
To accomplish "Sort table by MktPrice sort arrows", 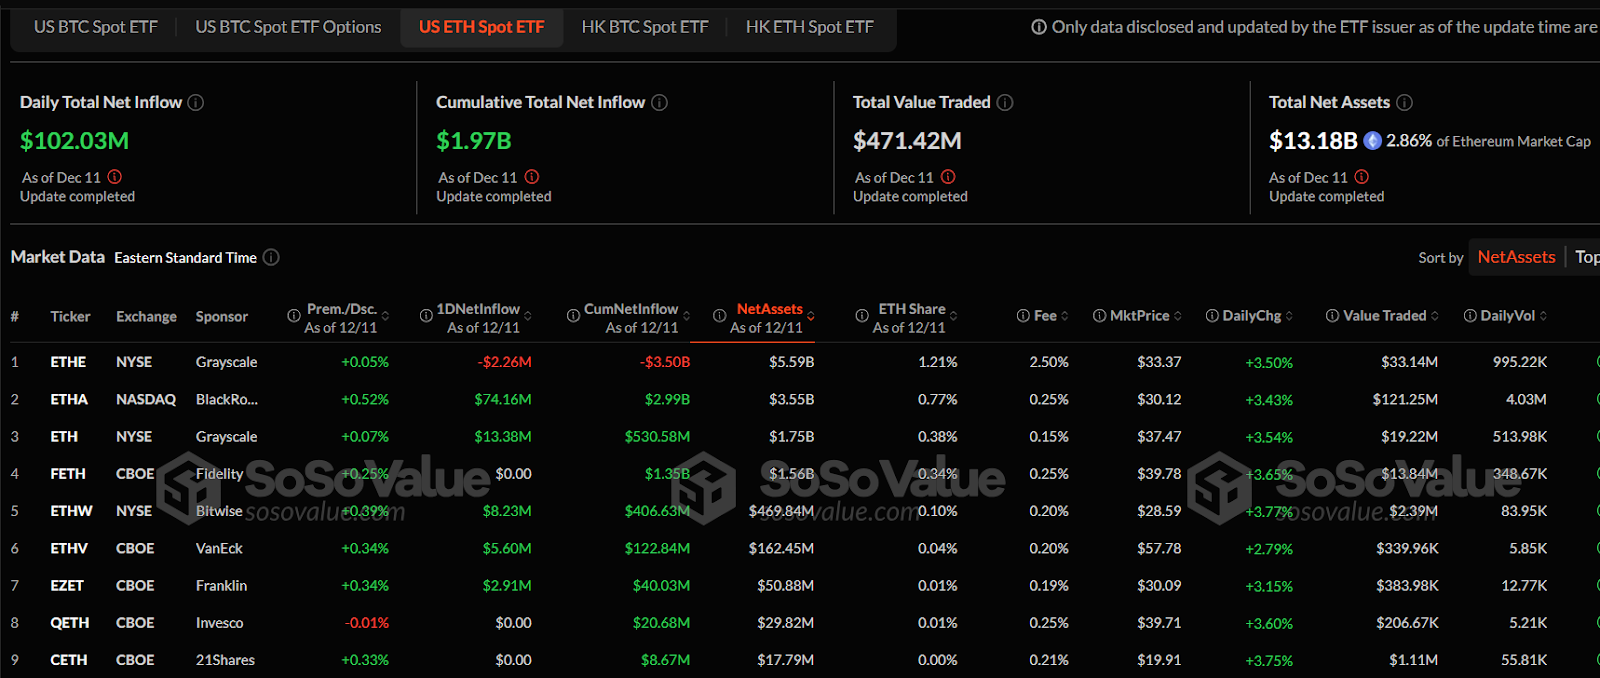I will coord(1178,316).
